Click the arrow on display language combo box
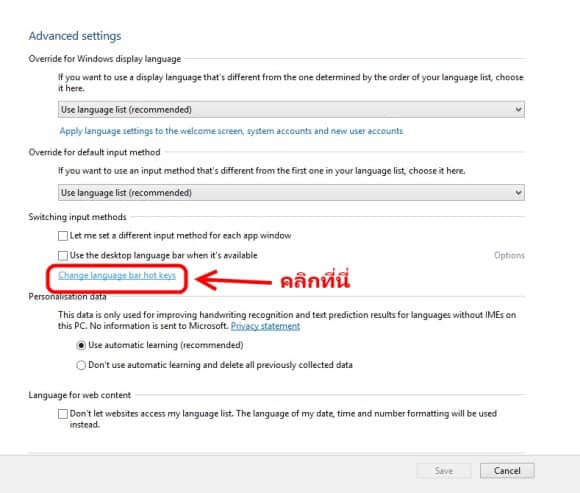Screen dimensions: 580x493 [518, 109]
